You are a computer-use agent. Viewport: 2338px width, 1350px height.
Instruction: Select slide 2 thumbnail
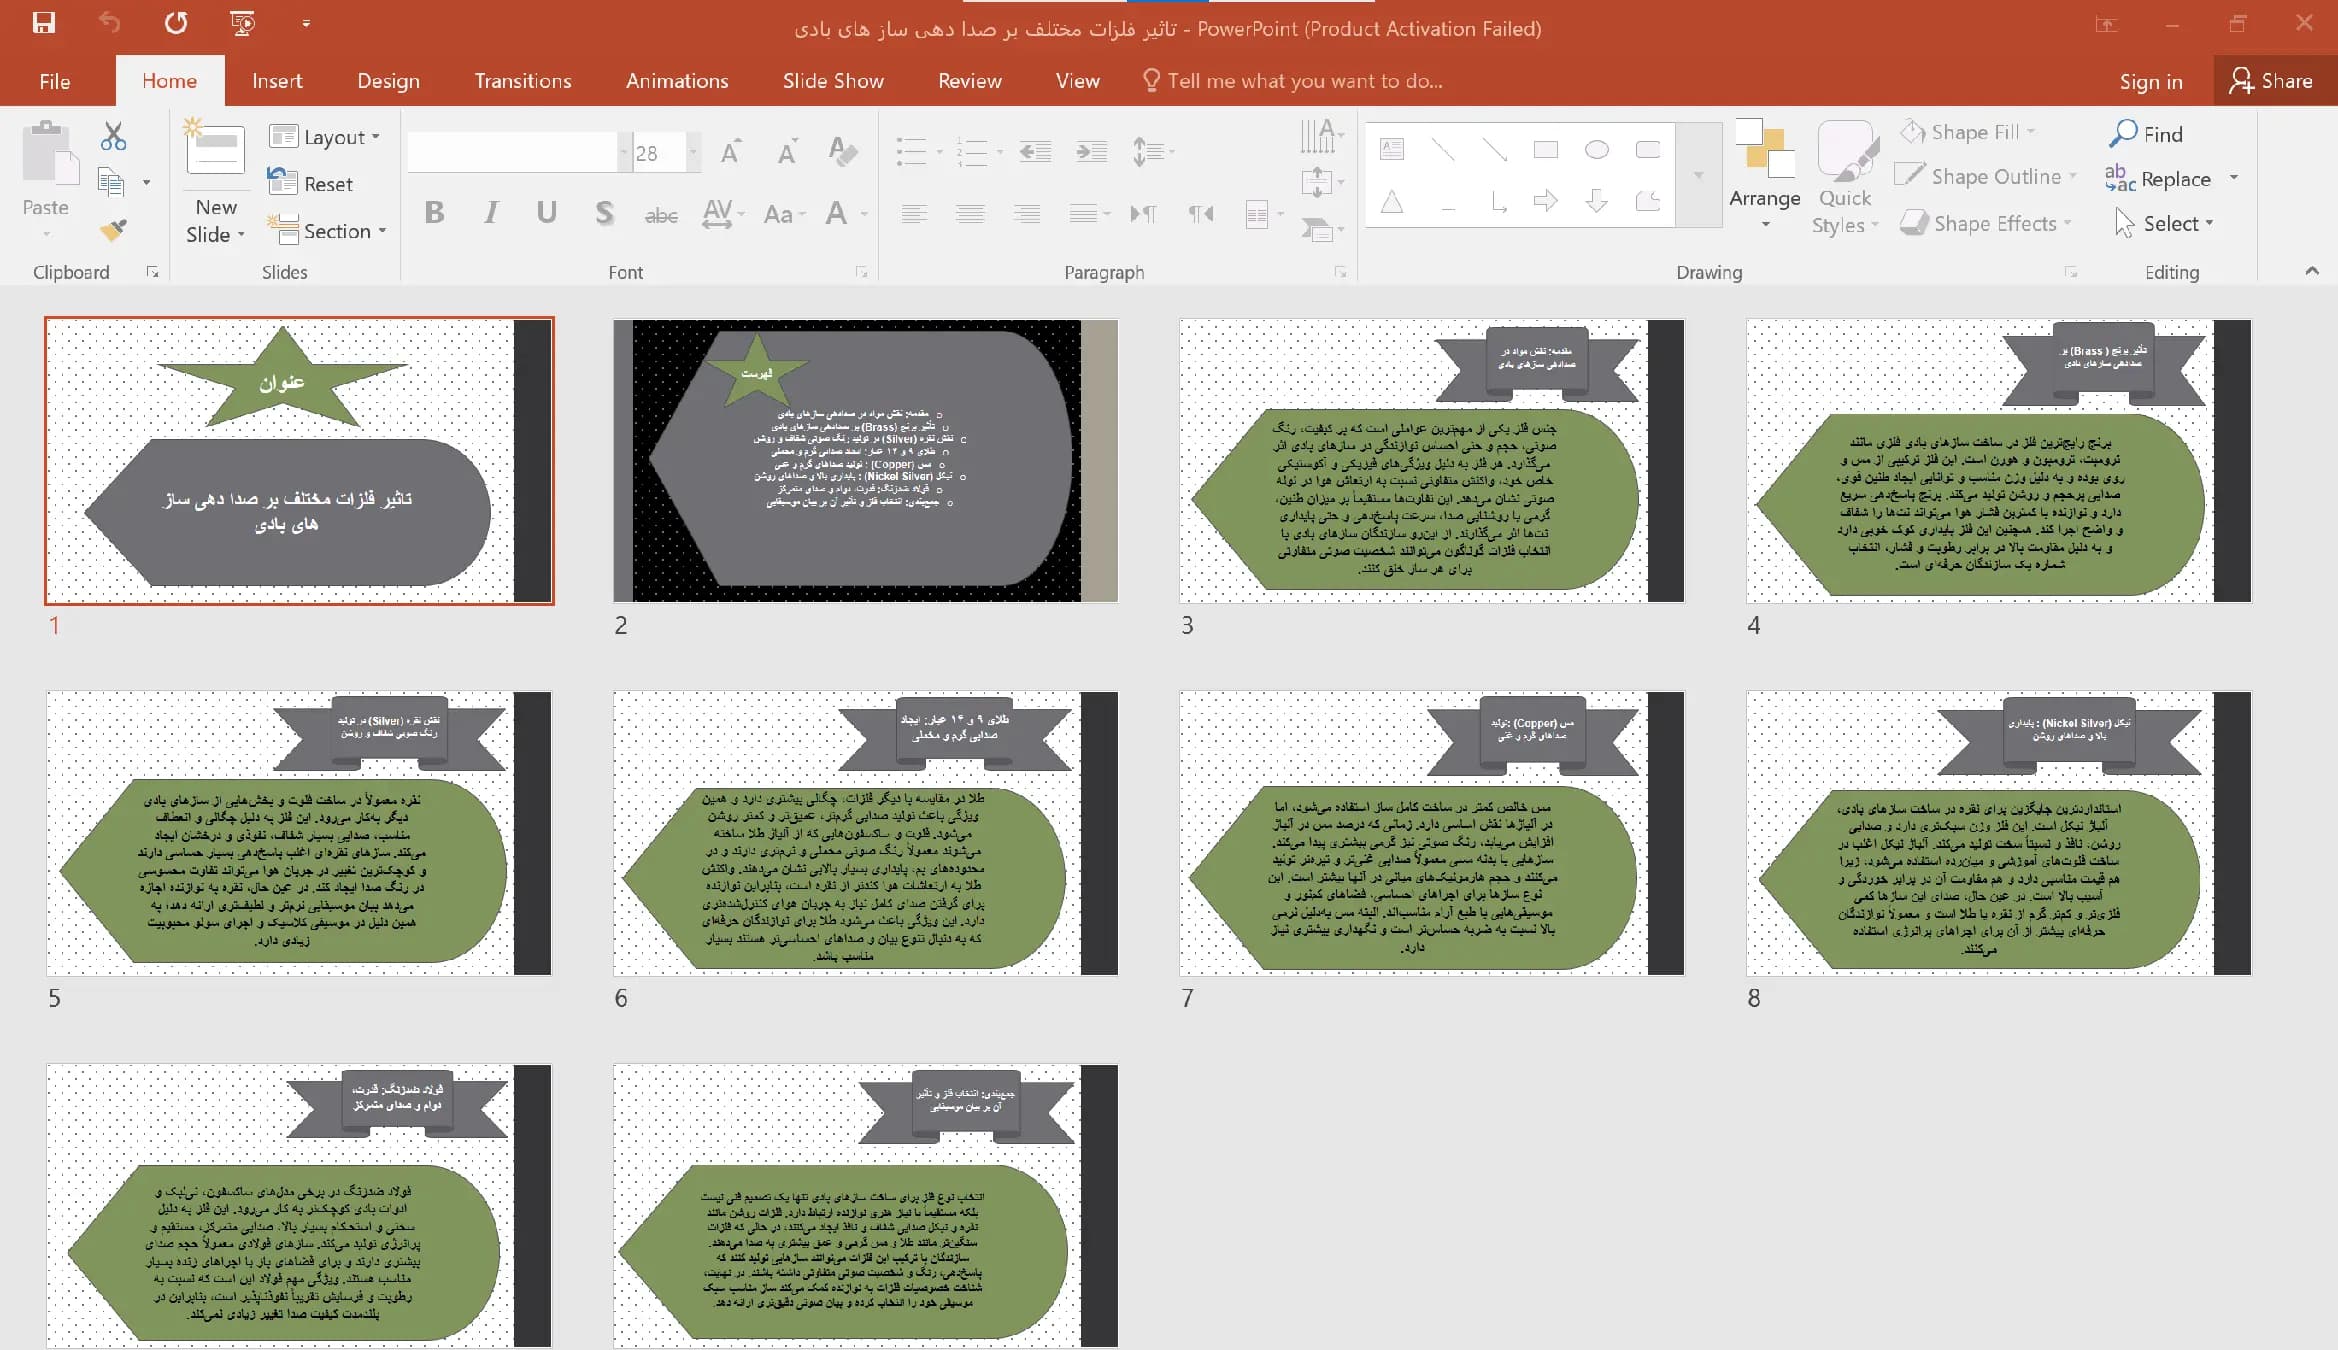[x=865, y=461]
